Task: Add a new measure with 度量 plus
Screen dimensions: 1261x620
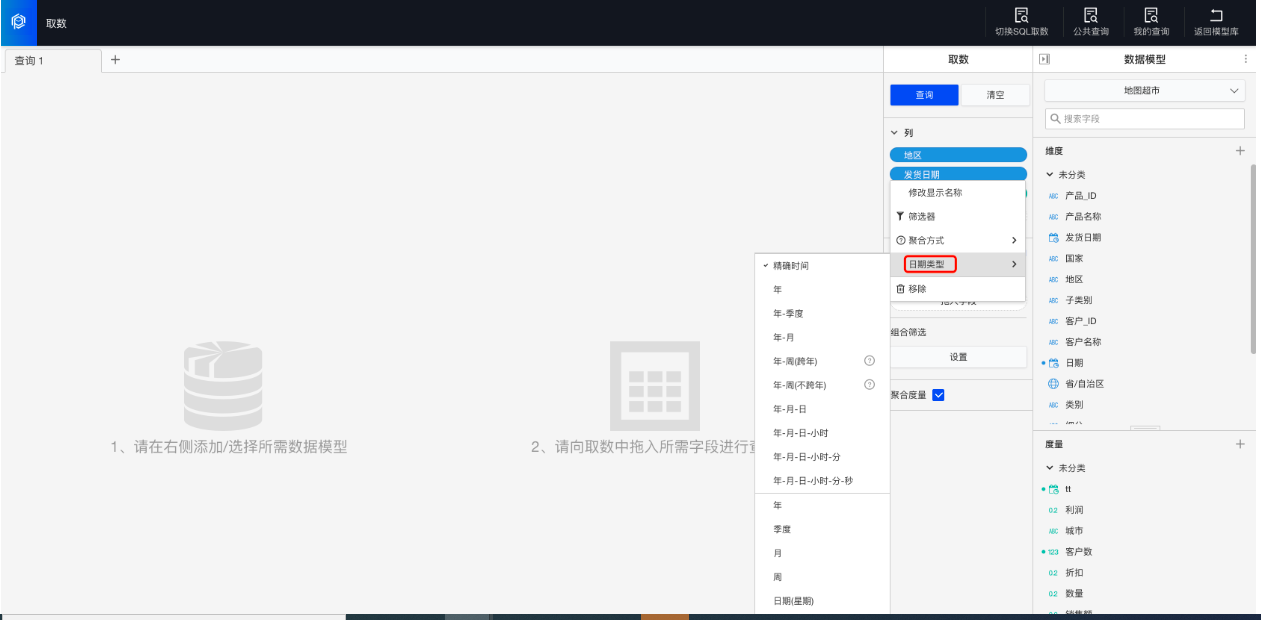Action: tap(1240, 444)
